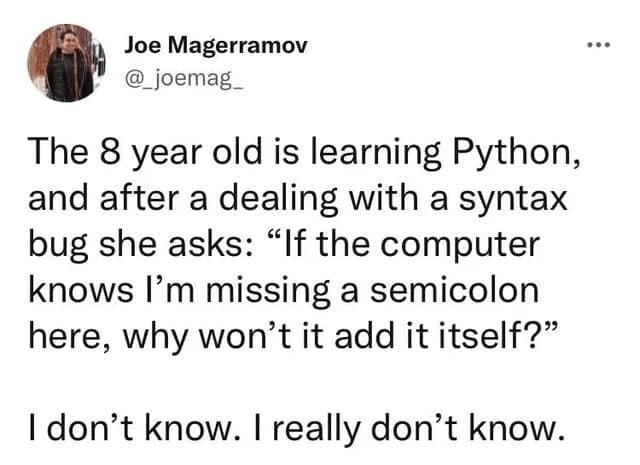Click the word "learning" in the tweet
The image size is (640, 465).
[x=376, y=155]
